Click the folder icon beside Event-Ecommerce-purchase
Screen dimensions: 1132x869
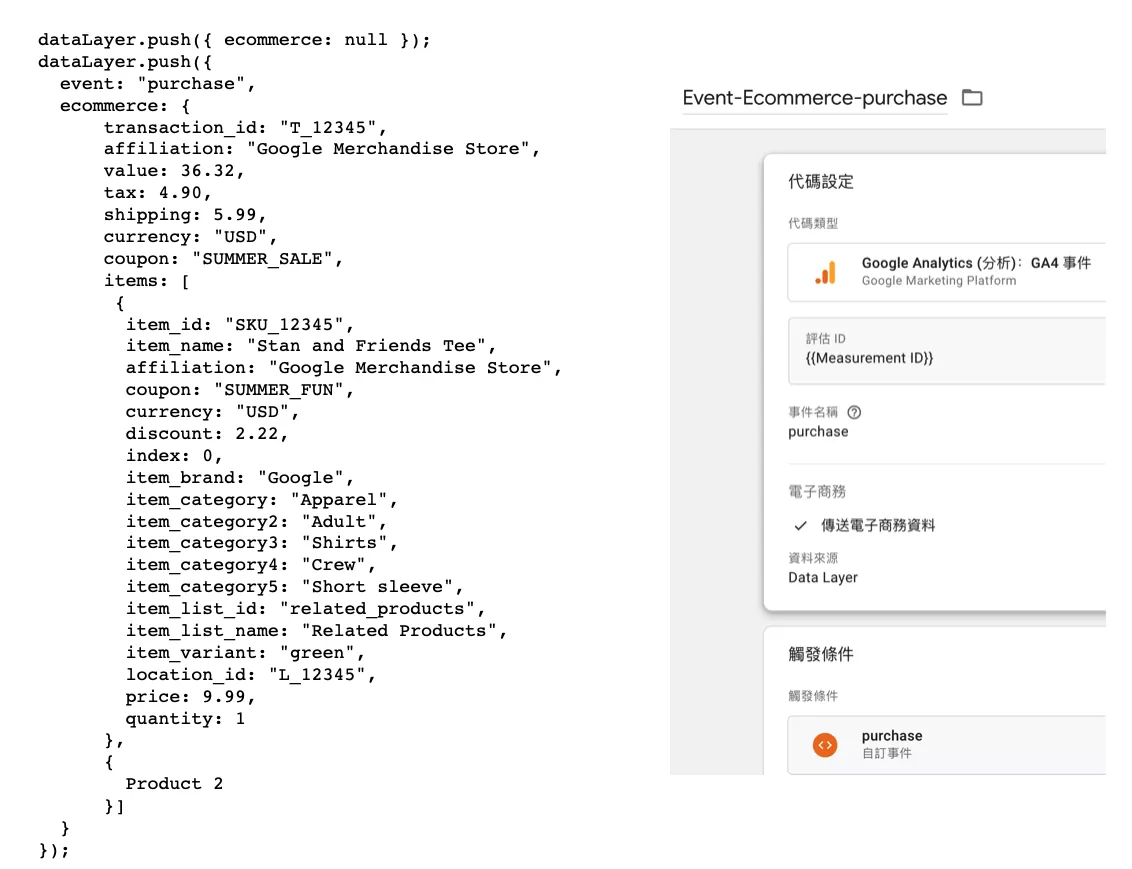click(972, 97)
